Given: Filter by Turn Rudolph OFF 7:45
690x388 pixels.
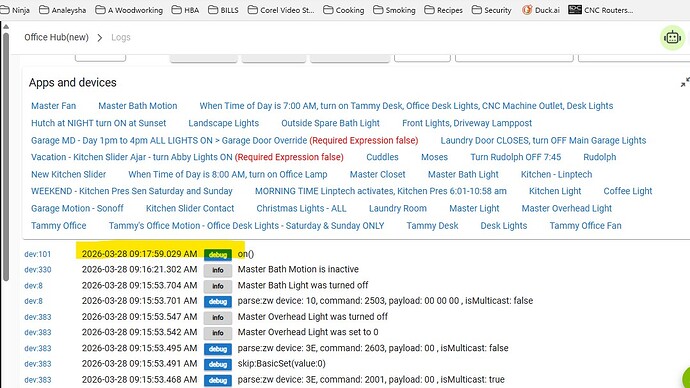Looking at the screenshot, I should (516, 157).
